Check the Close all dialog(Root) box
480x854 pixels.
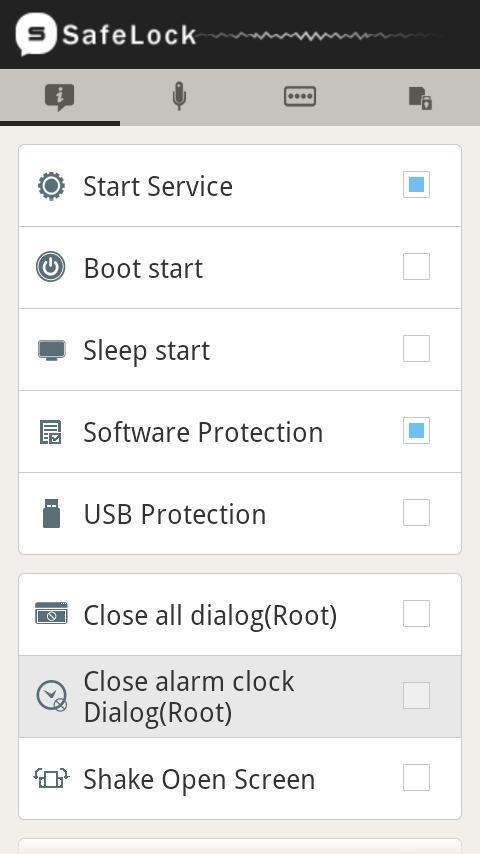(x=416, y=614)
